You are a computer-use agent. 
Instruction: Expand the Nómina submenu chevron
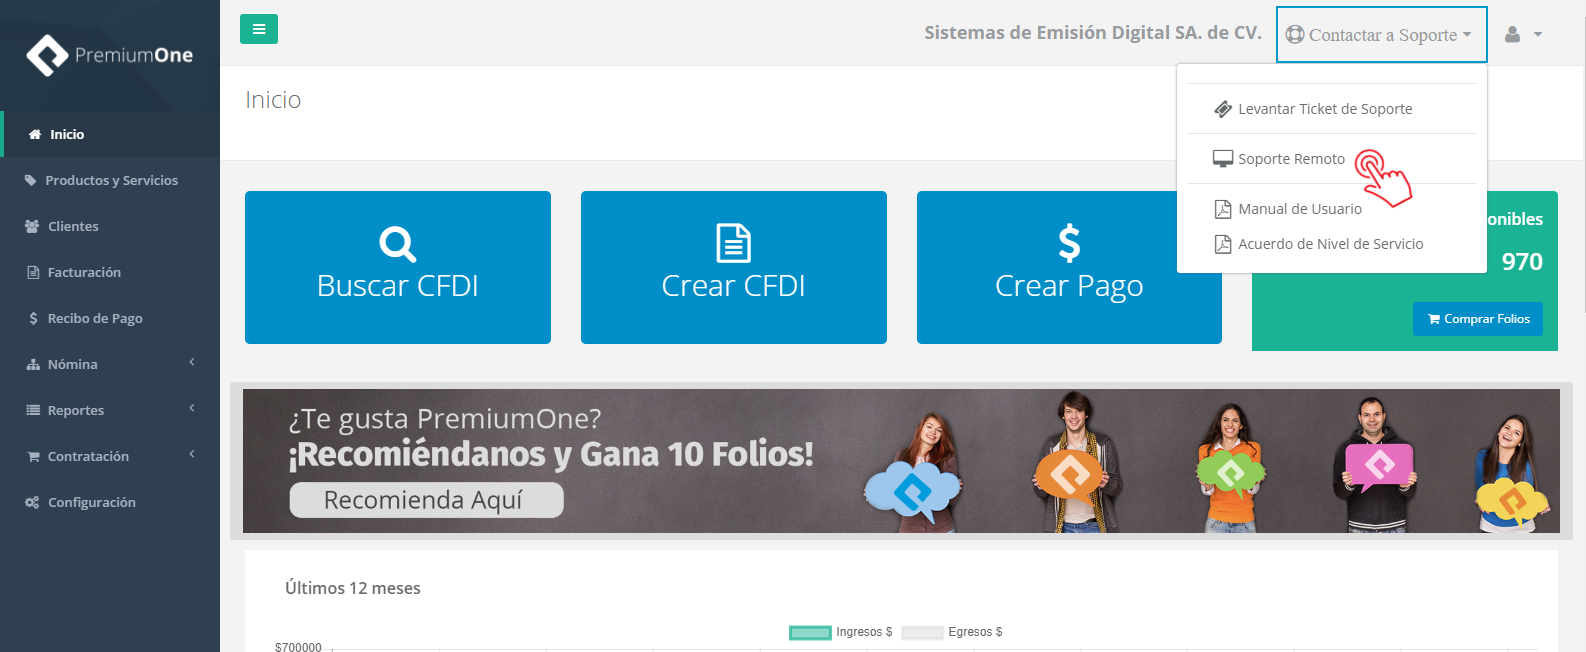point(192,362)
